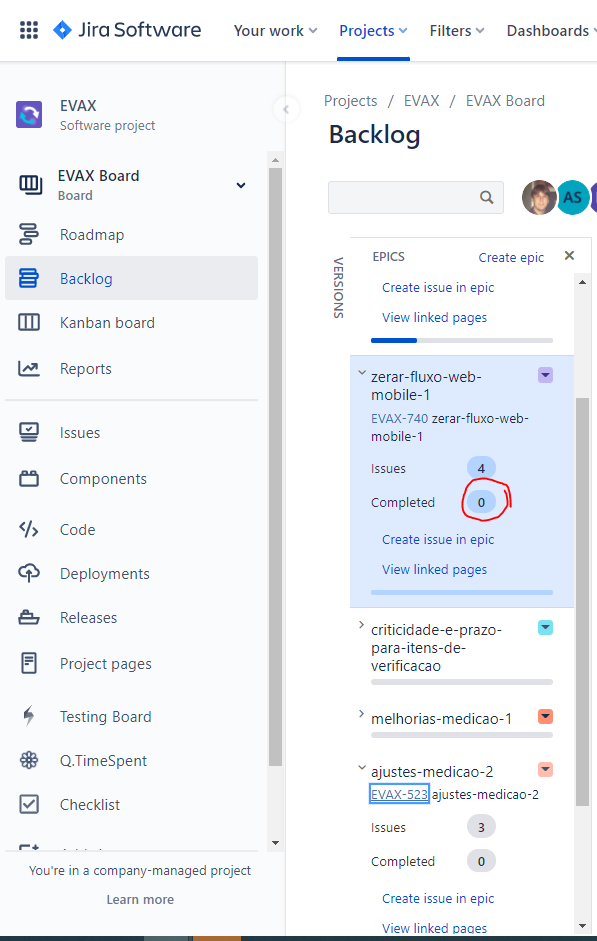The width and height of the screenshot is (597, 941).
Task: Click the EVAX project avatar icon
Action: [29, 115]
